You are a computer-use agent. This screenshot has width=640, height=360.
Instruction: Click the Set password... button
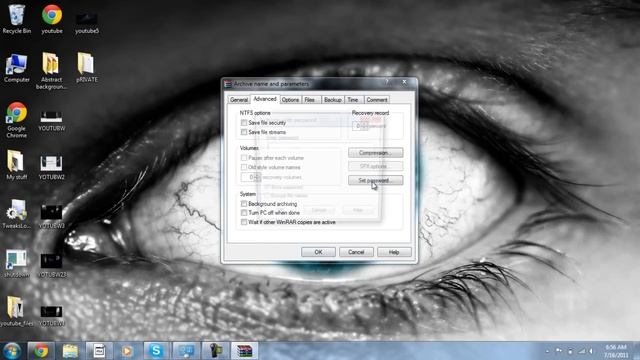[x=376, y=180]
